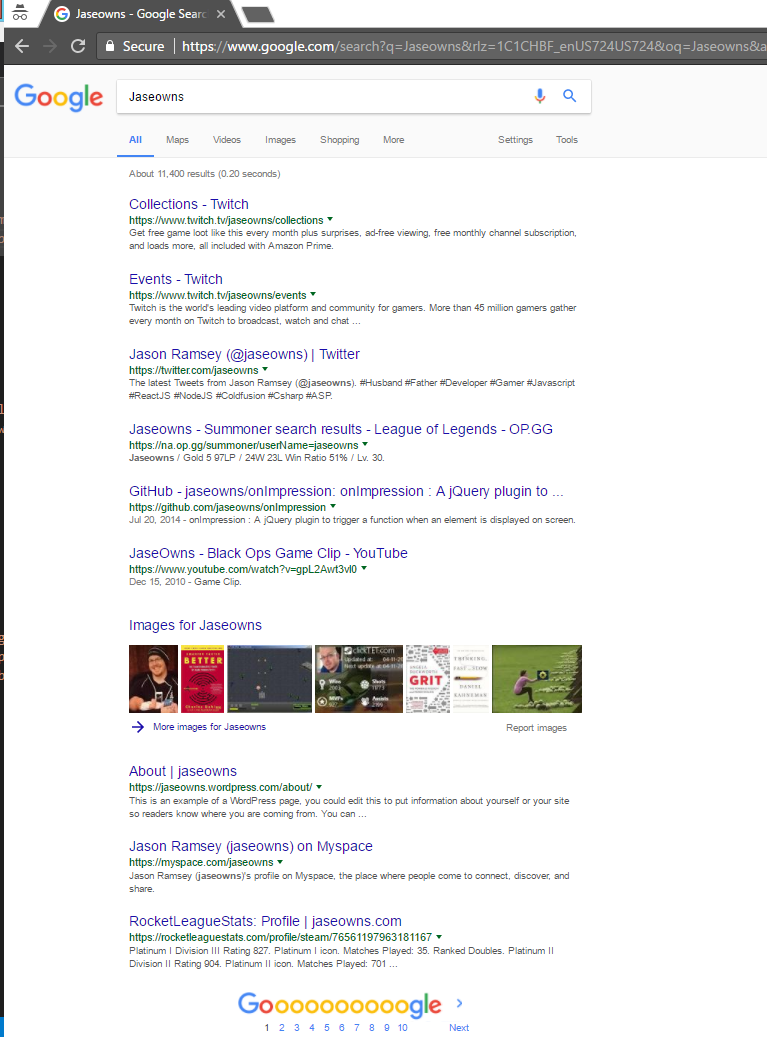767x1037 pixels.
Task: Expand dropdown next to na.op.gg URL
Action: click(365, 444)
